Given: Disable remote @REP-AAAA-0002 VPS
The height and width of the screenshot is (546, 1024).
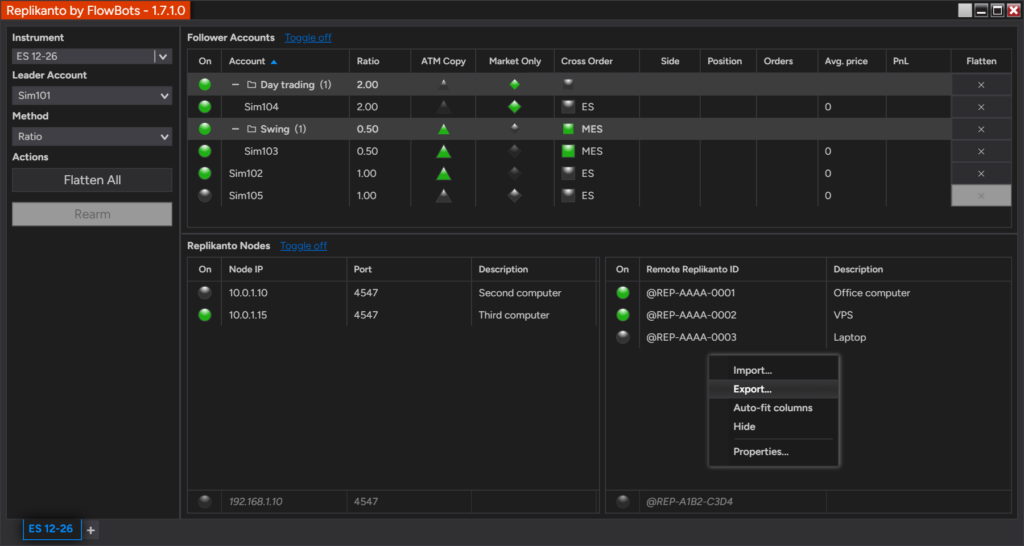Looking at the screenshot, I should (x=623, y=315).
